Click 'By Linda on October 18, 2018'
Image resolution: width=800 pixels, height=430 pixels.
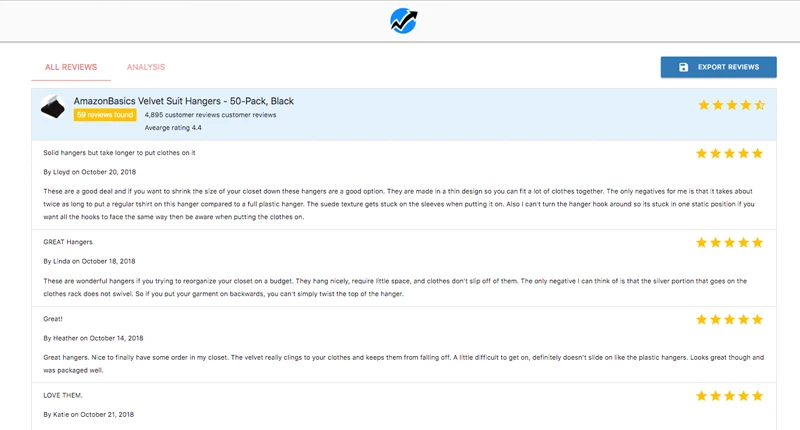click(89, 261)
